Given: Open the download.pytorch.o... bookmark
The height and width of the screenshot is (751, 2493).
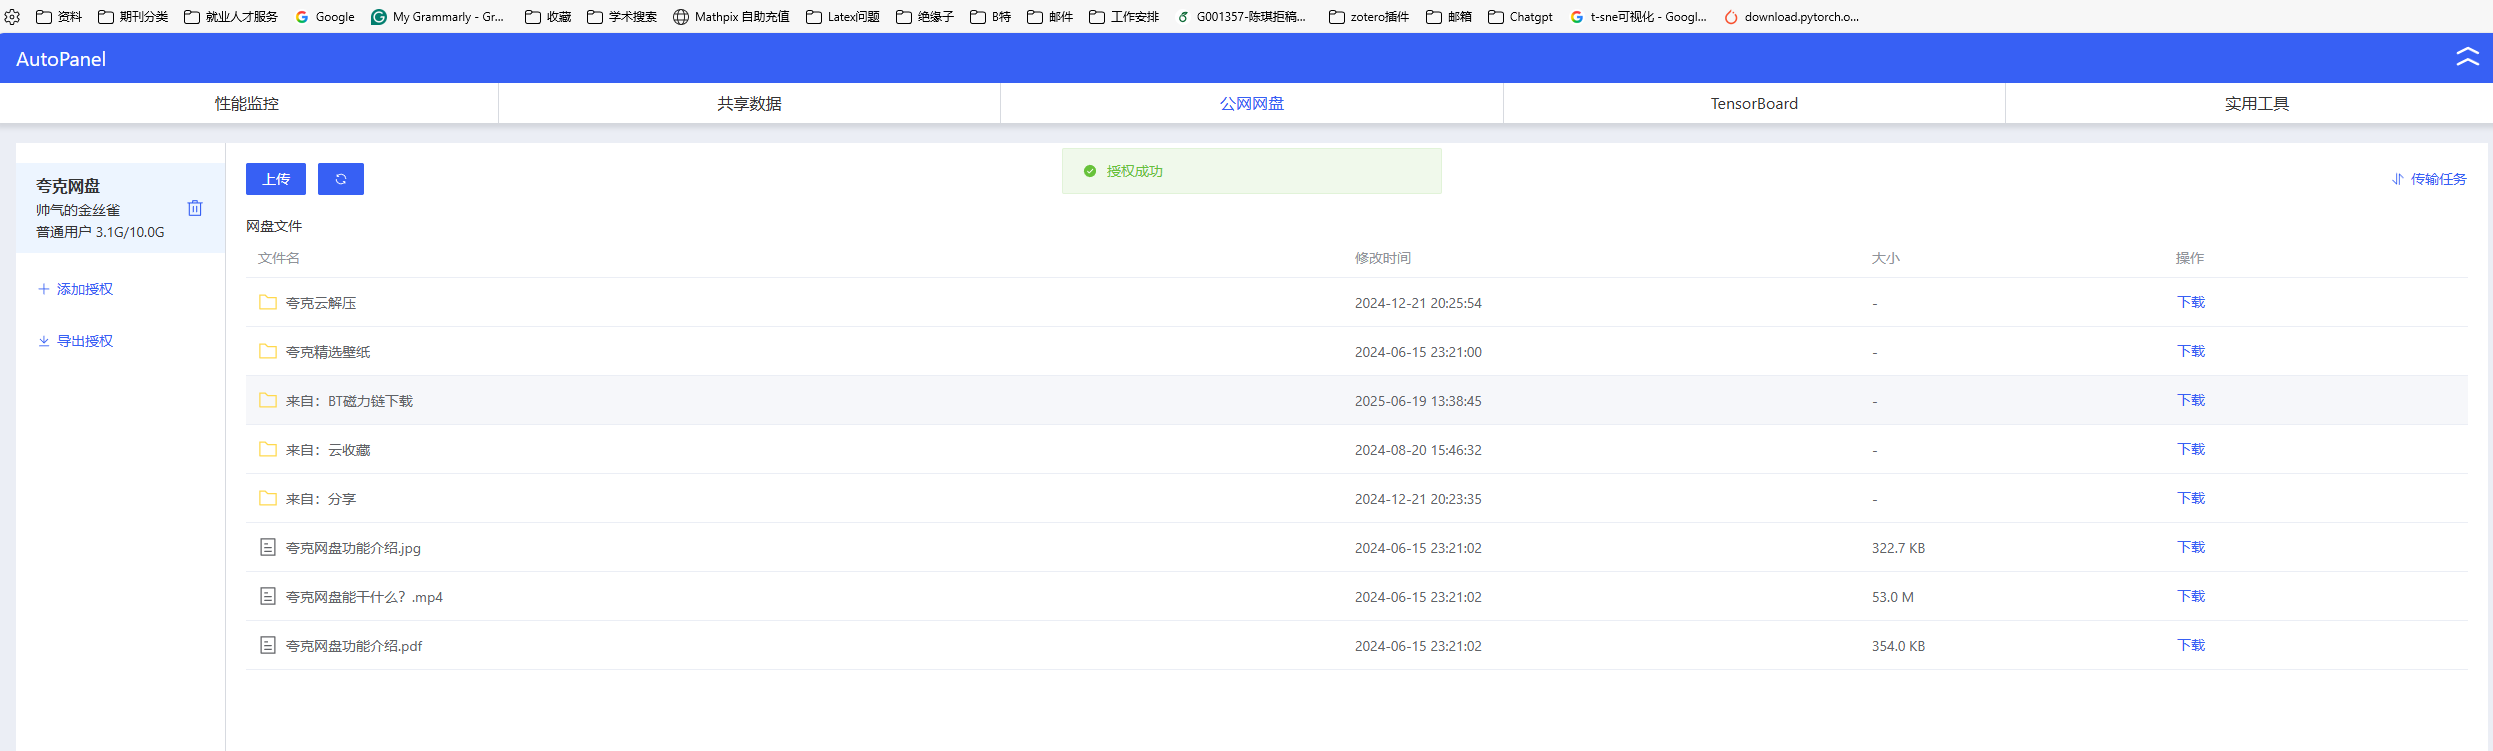Looking at the screenshot, I should click(x=1791, y=16).
